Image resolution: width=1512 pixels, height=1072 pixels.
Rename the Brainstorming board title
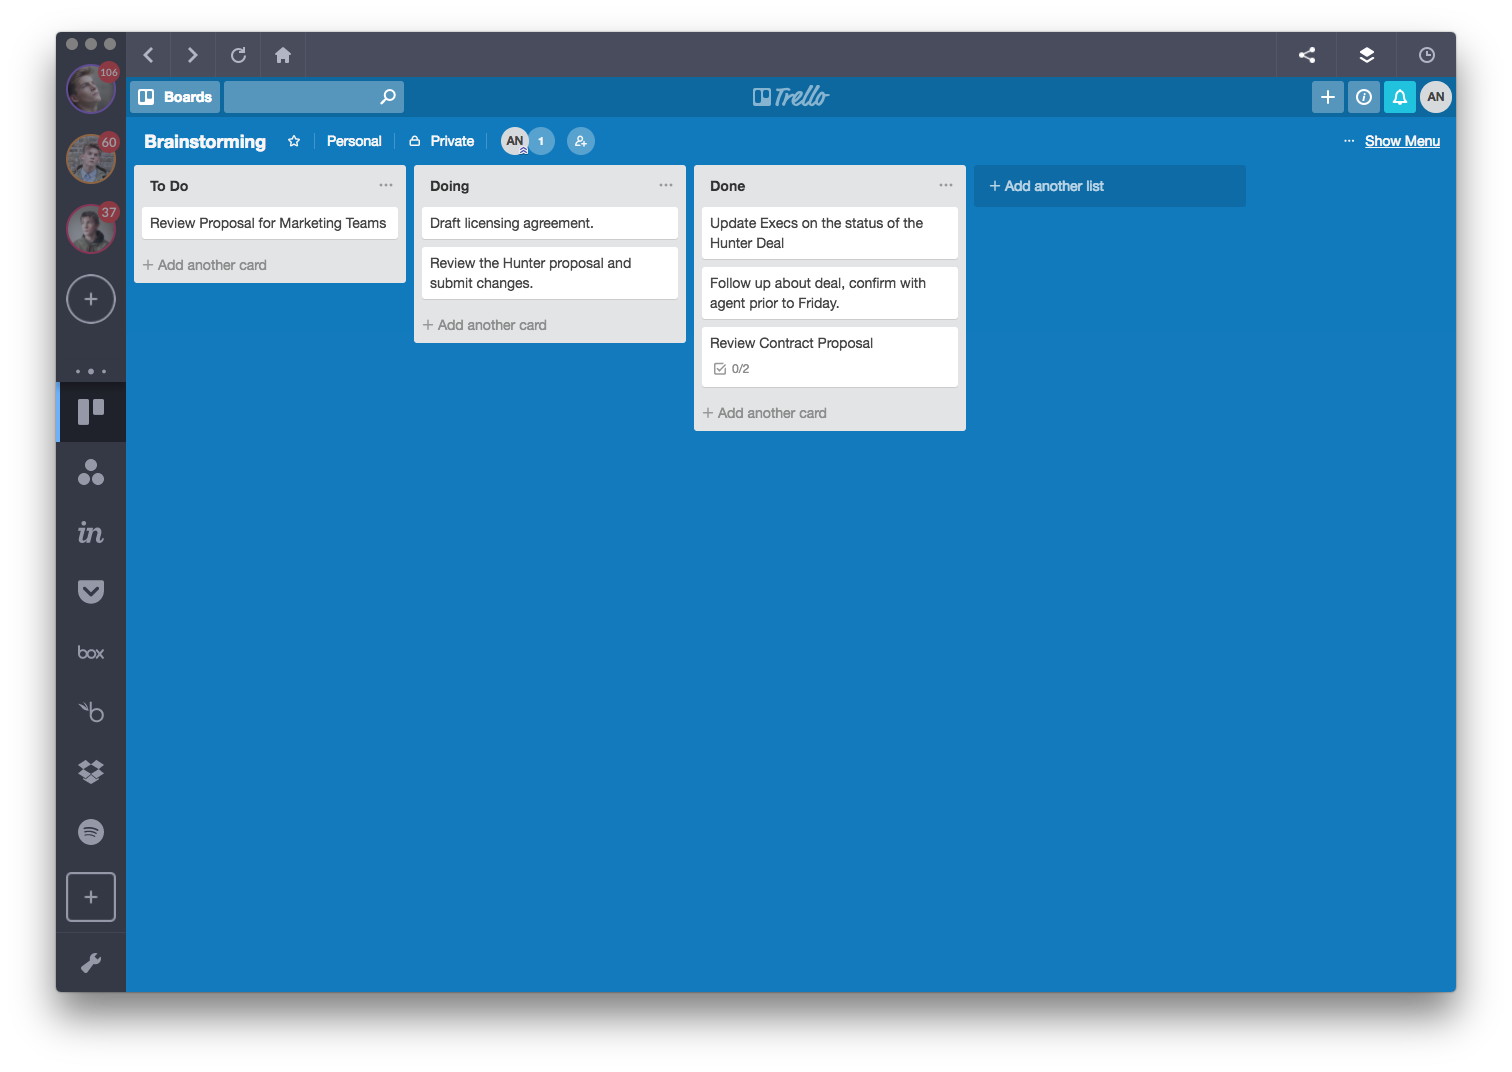205,141
